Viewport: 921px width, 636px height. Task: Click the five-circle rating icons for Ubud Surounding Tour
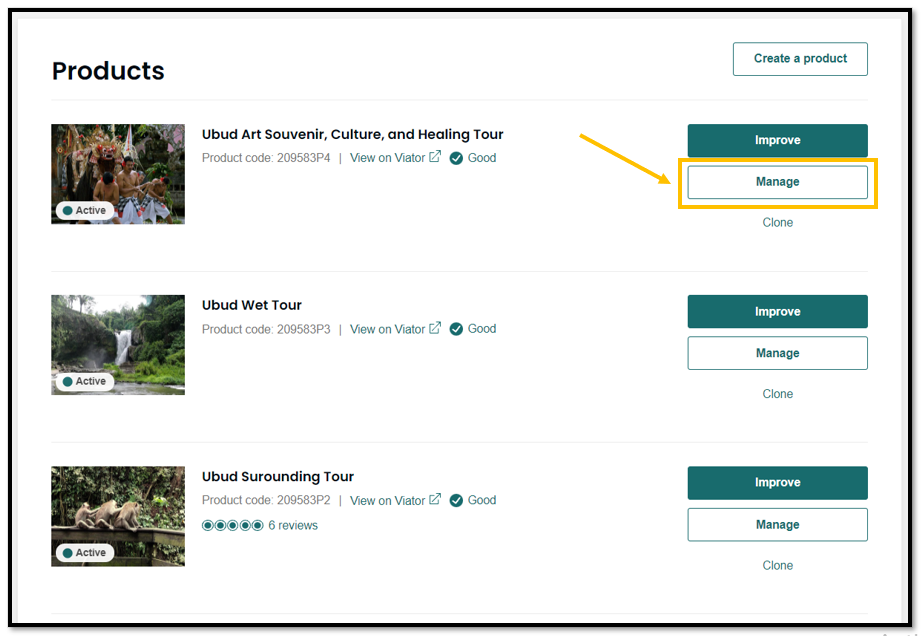(x=233, y=525)
